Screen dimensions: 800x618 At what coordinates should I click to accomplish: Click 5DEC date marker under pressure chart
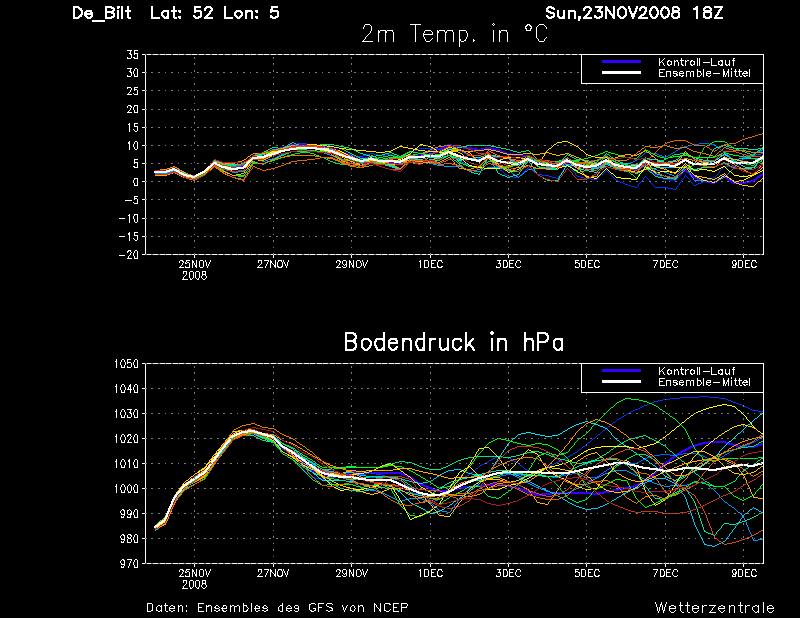point(587,574)
